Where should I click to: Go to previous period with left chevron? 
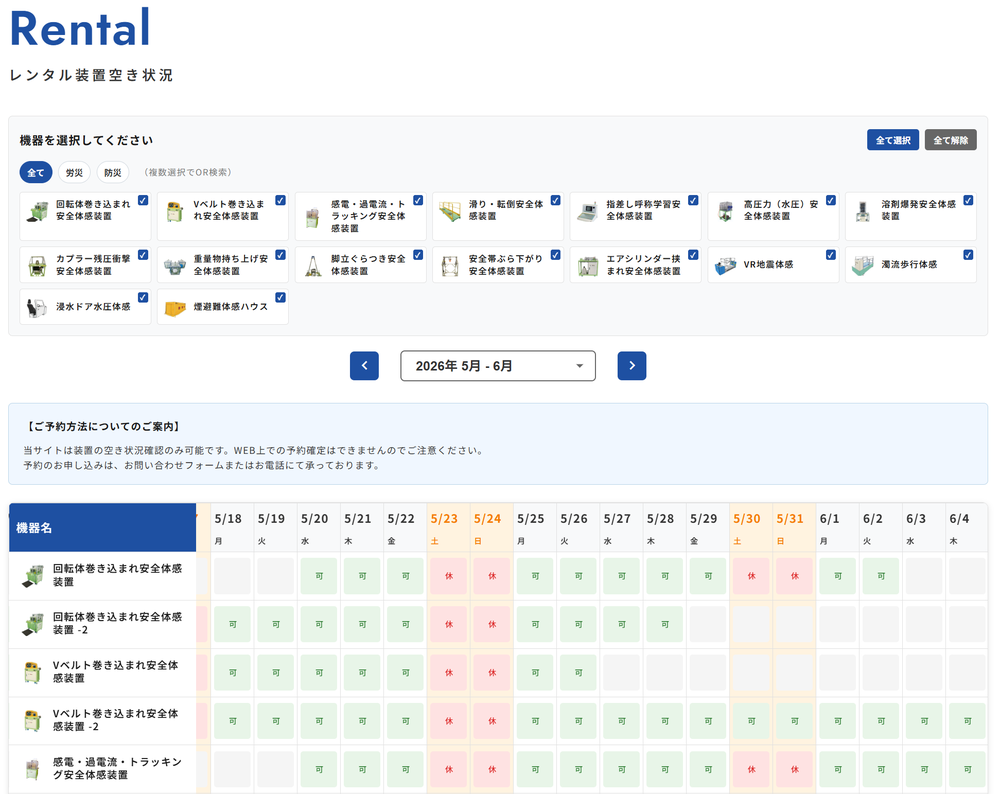[x=364, y=366]
